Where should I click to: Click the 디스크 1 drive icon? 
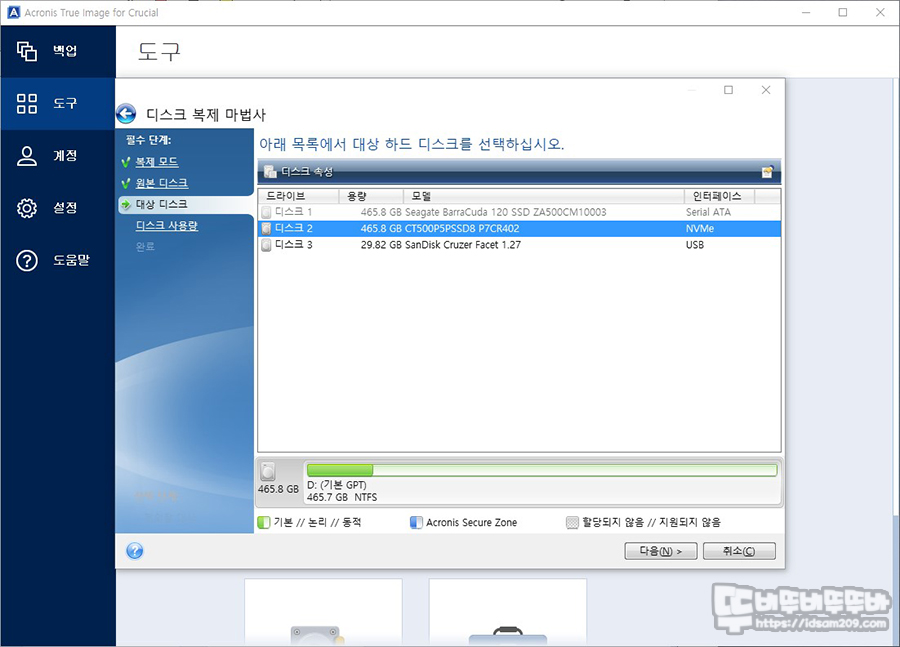coord(266,212)
